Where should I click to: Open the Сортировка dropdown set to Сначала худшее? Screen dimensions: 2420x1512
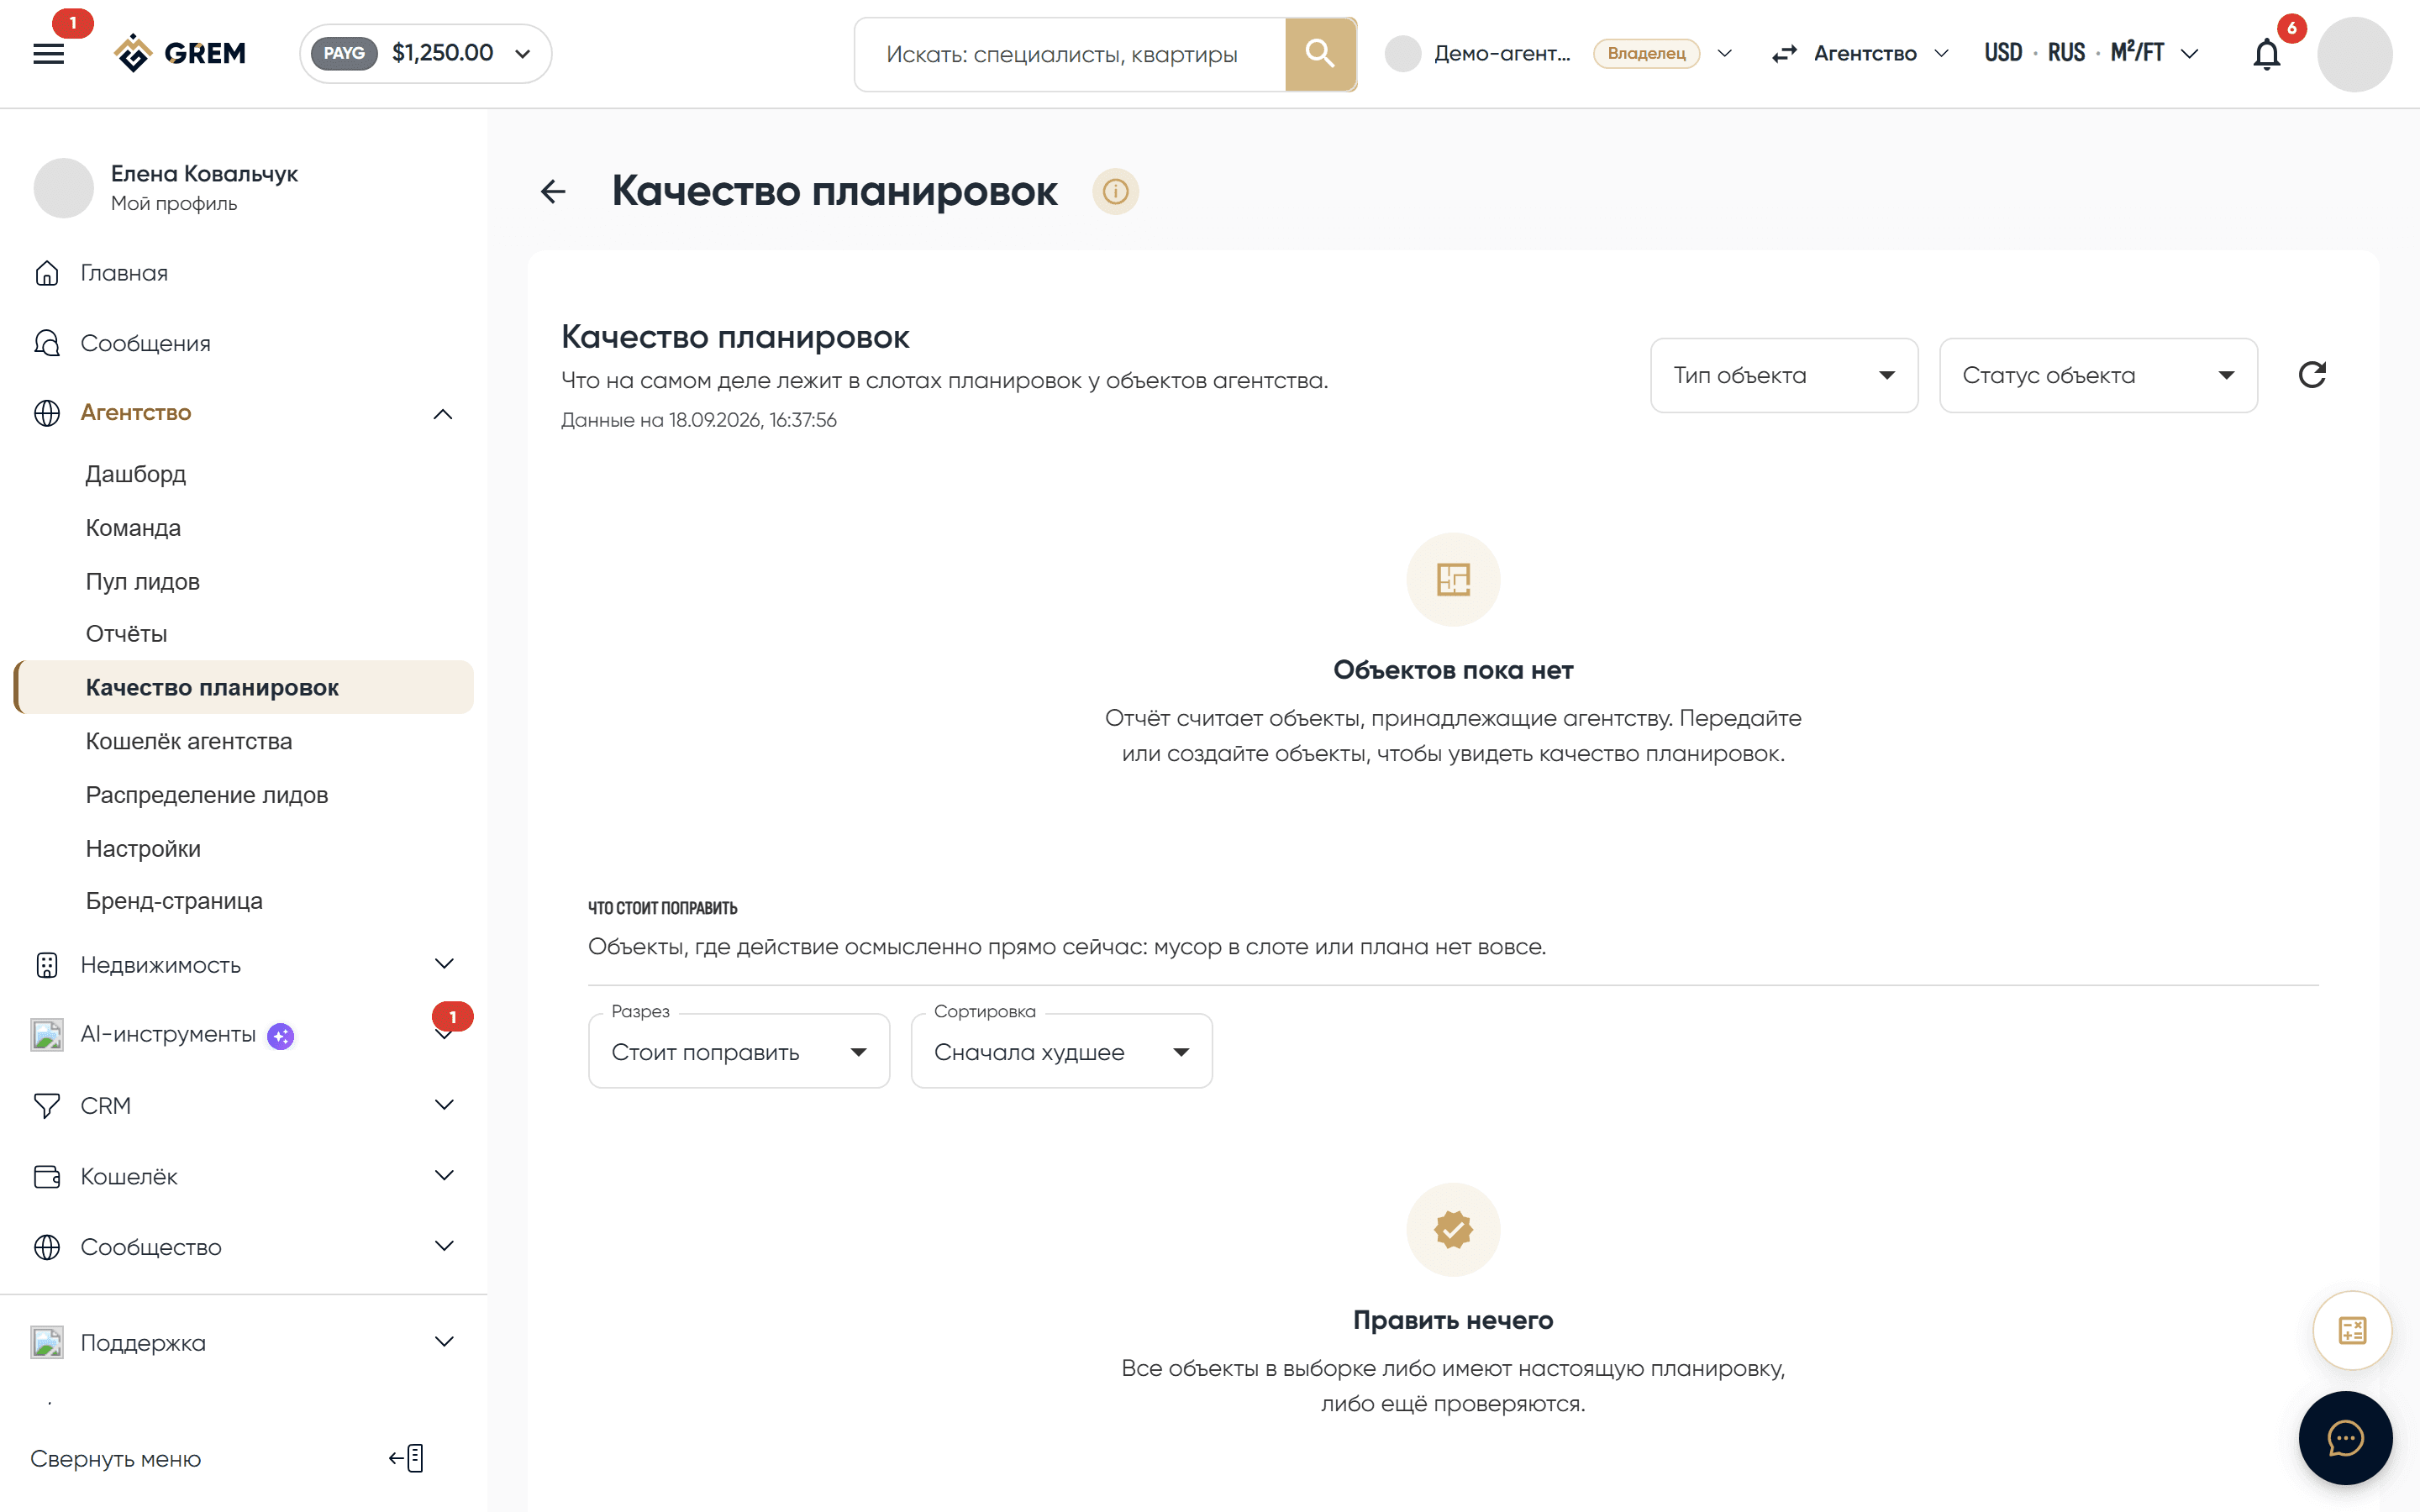coord(1061,1051)
